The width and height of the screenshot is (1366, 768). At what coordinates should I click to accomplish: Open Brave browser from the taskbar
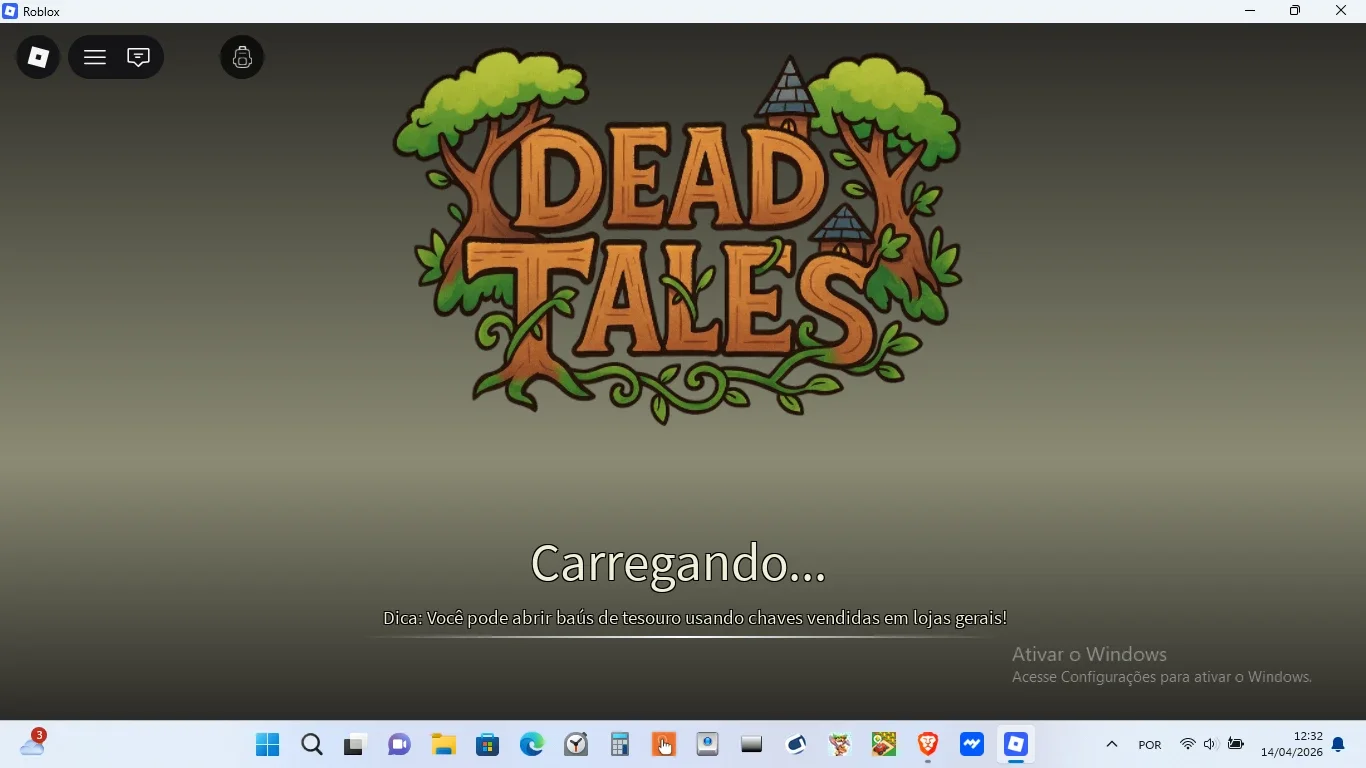click(x=928, y=745)
